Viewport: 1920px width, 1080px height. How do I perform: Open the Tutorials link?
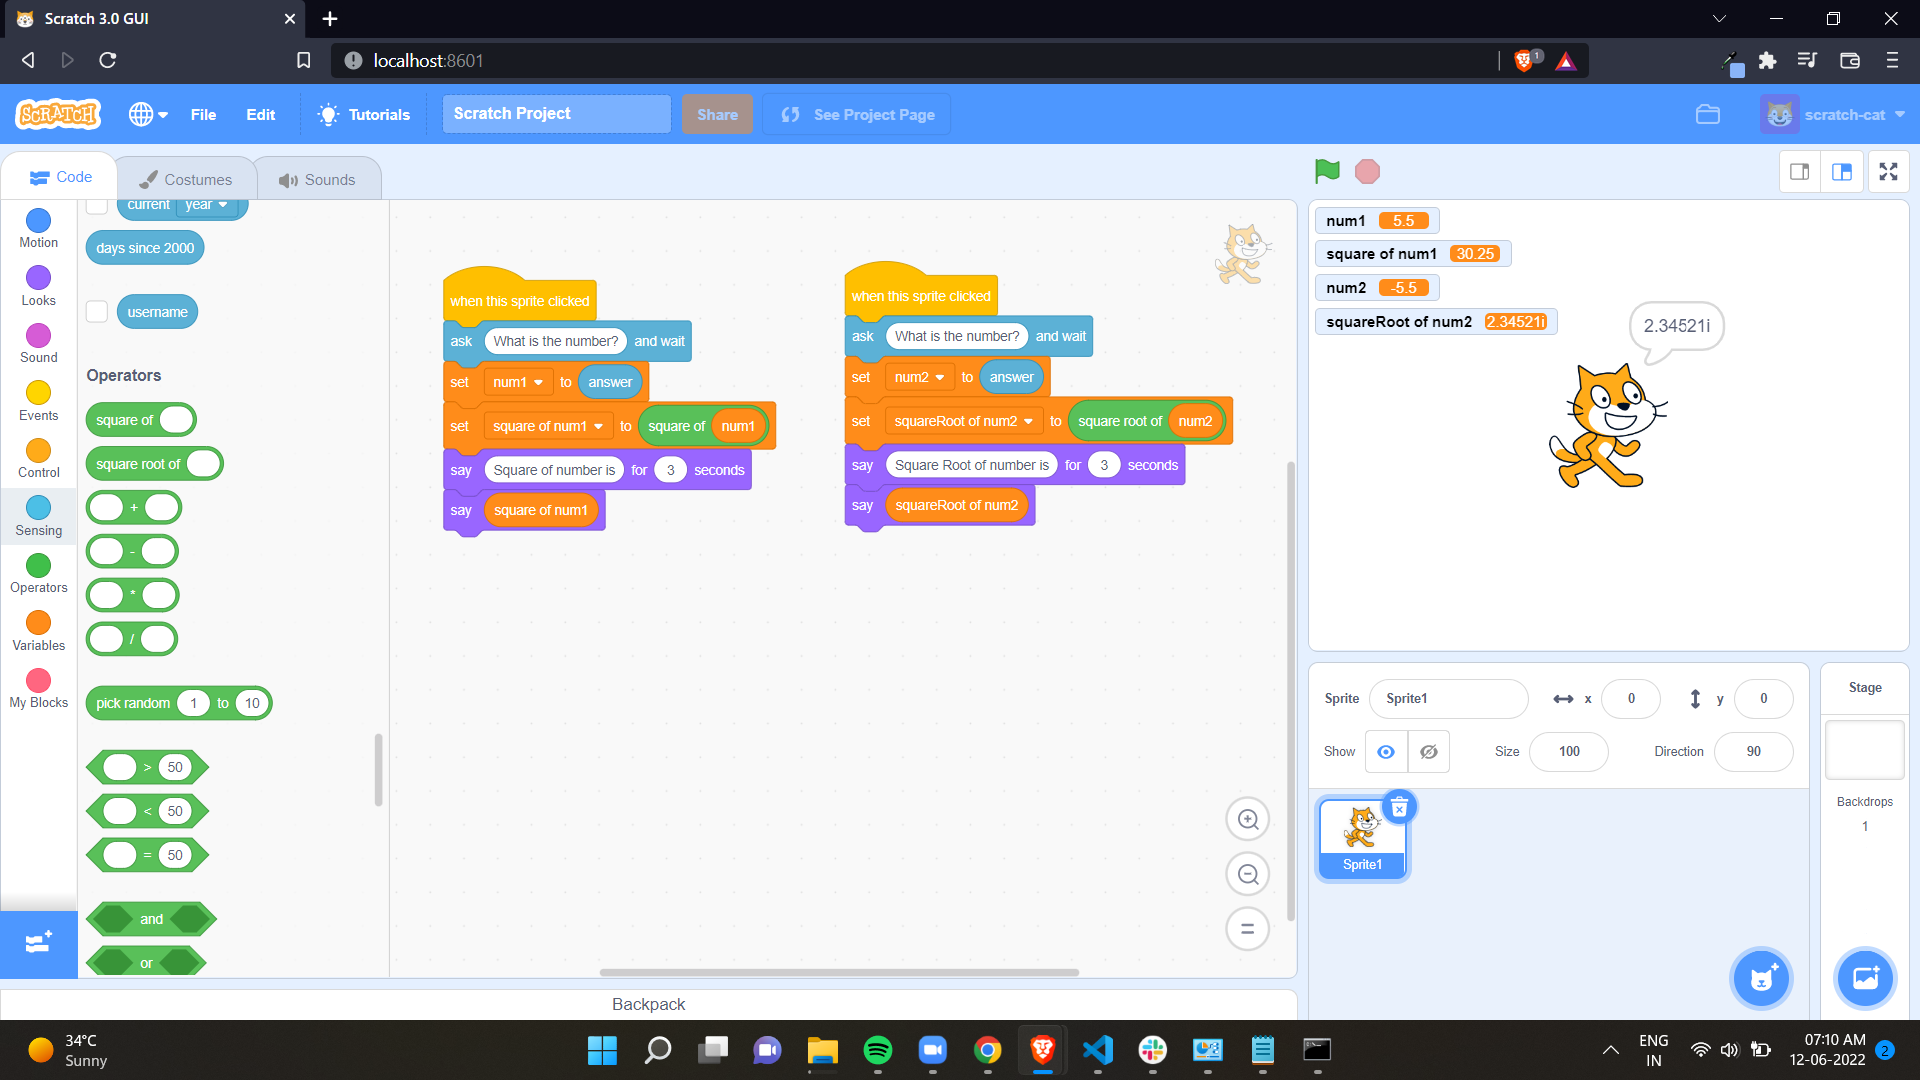[364, 115]
